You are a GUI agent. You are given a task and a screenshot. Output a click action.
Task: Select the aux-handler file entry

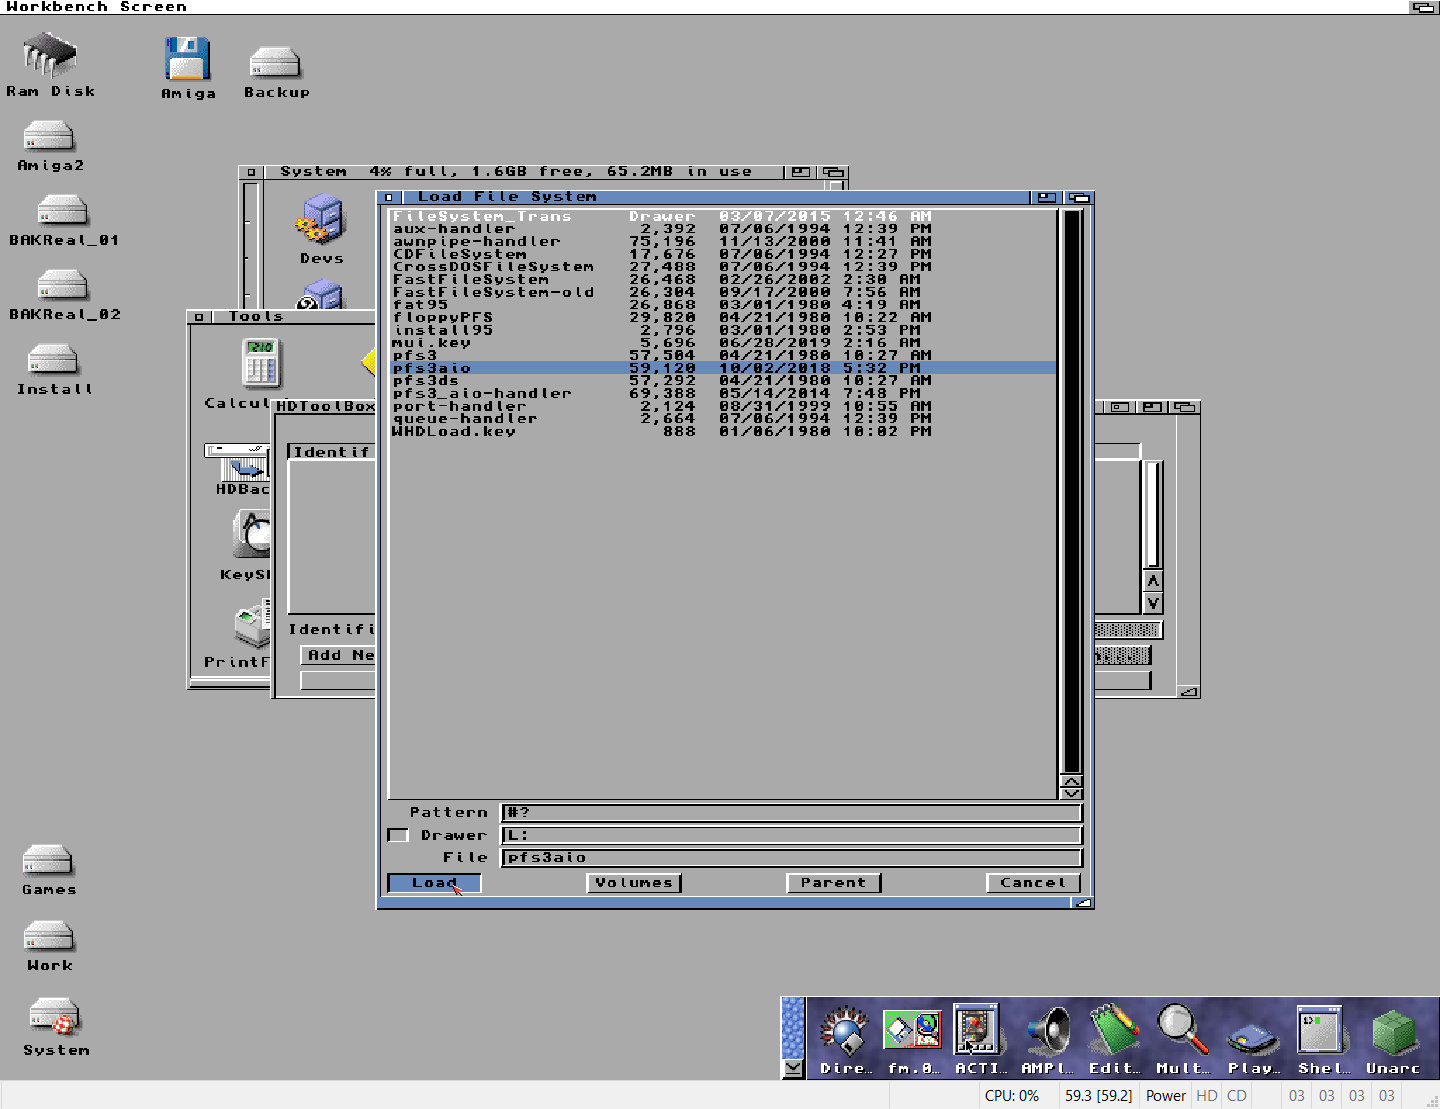[x=723, y=229]
